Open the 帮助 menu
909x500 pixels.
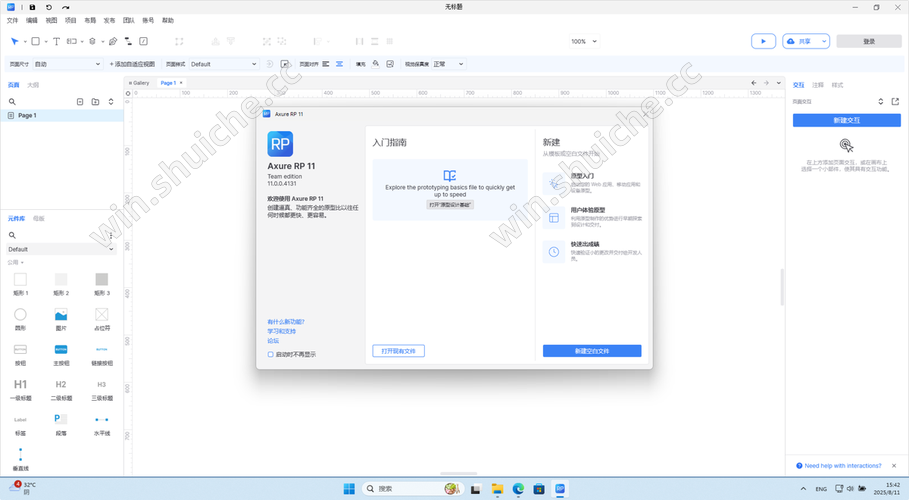(x=168, y=20)
